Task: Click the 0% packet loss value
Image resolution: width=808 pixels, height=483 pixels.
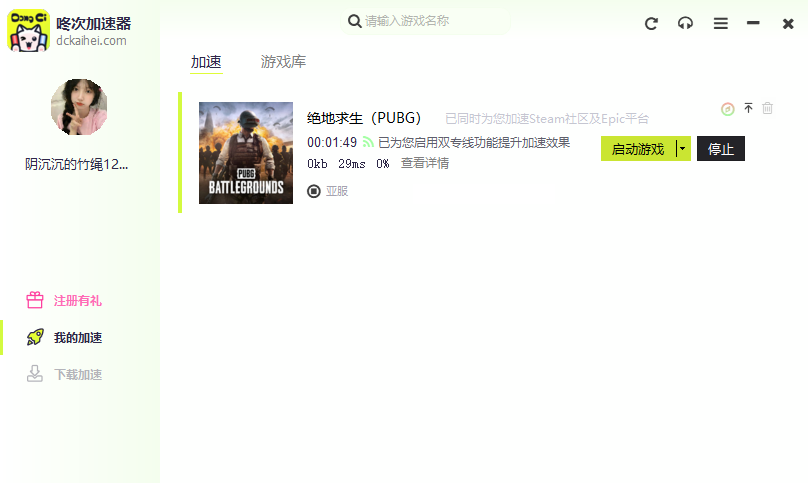Action: [x=382, y=164]
